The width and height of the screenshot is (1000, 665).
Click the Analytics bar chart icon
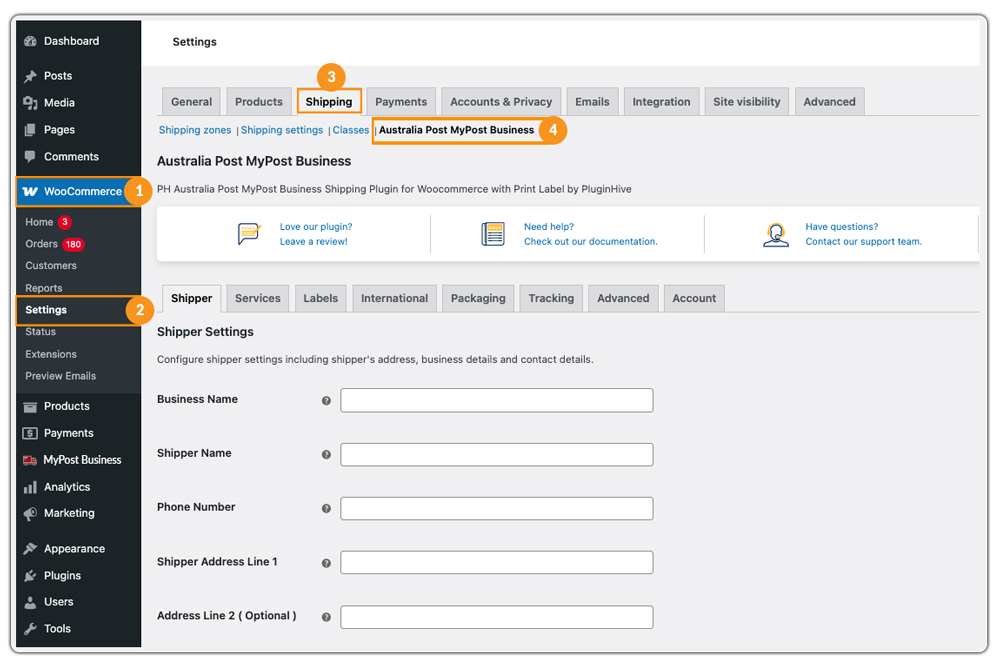pos(30,488)
